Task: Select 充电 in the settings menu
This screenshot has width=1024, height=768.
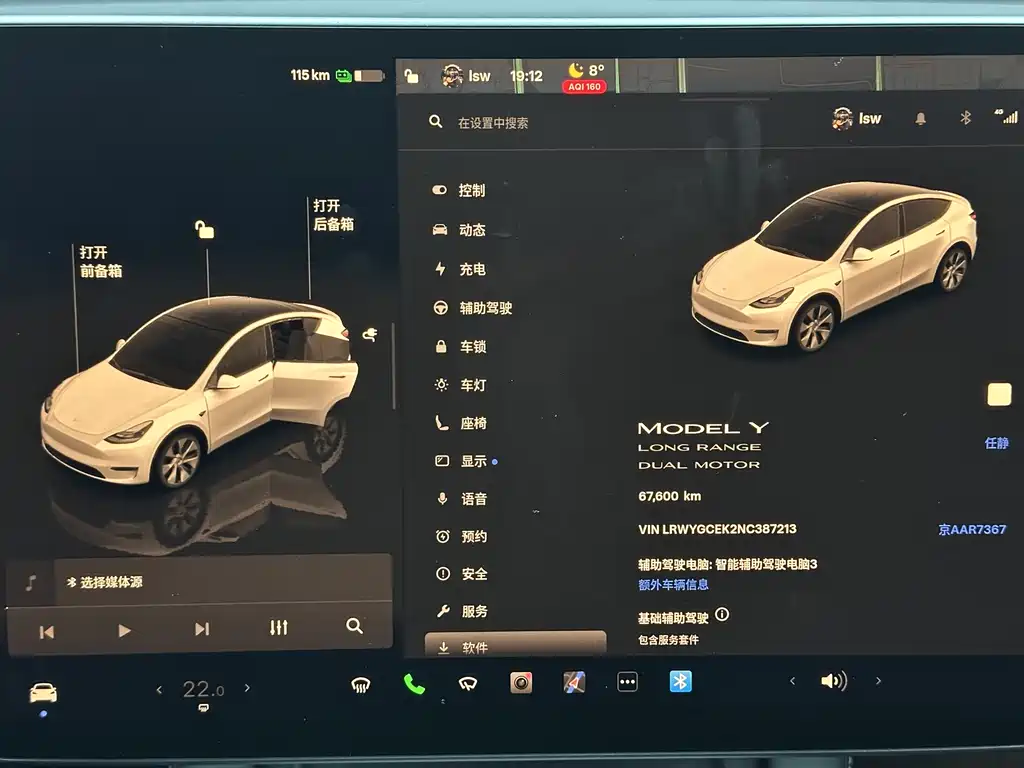Action: (x=472, y=269)
